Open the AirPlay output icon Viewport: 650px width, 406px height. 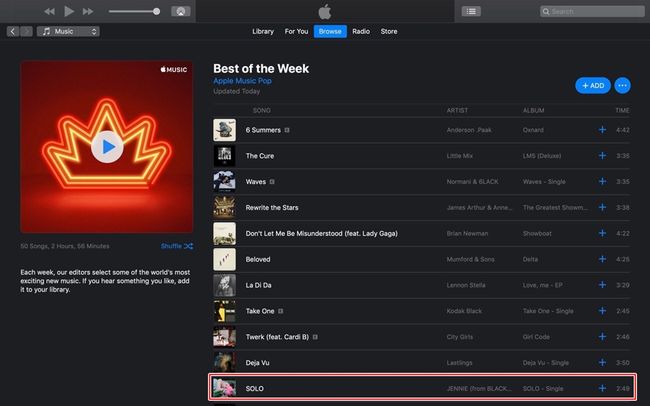coord(181,11)
